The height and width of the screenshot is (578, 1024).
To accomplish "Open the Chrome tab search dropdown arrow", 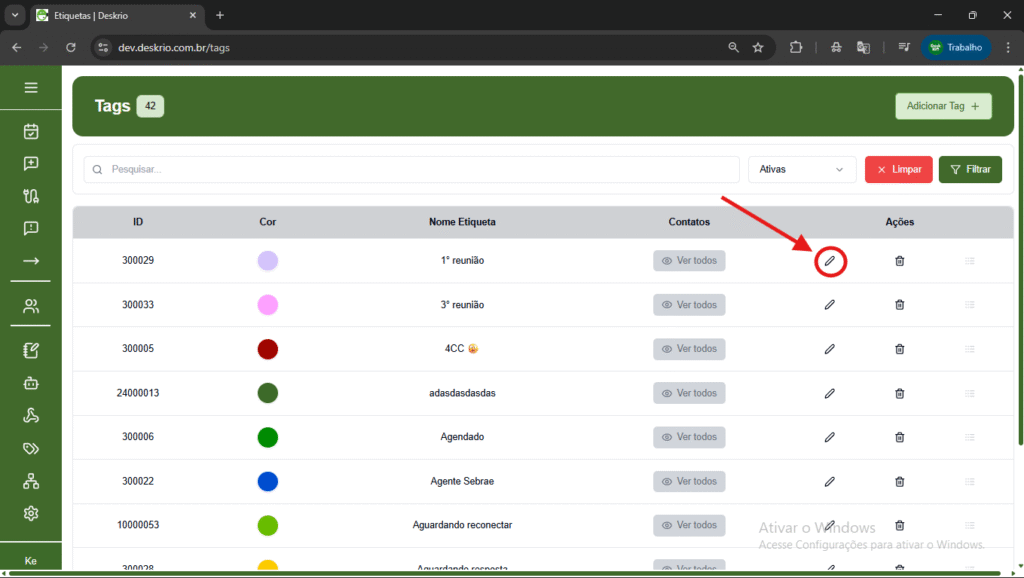I will point(15,15).
